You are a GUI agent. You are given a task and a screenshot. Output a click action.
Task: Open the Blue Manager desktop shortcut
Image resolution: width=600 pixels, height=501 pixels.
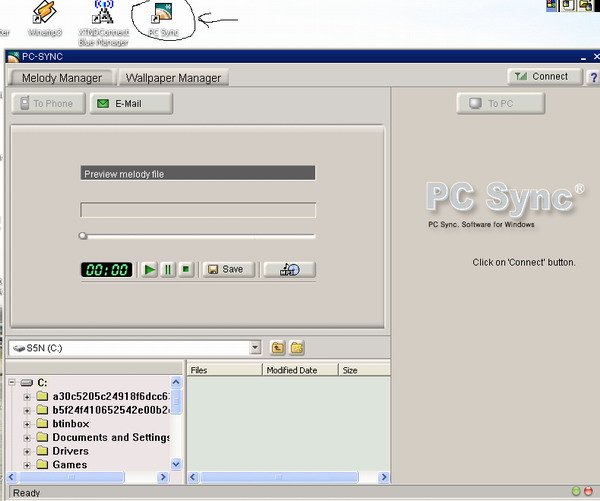click(103, 23)
